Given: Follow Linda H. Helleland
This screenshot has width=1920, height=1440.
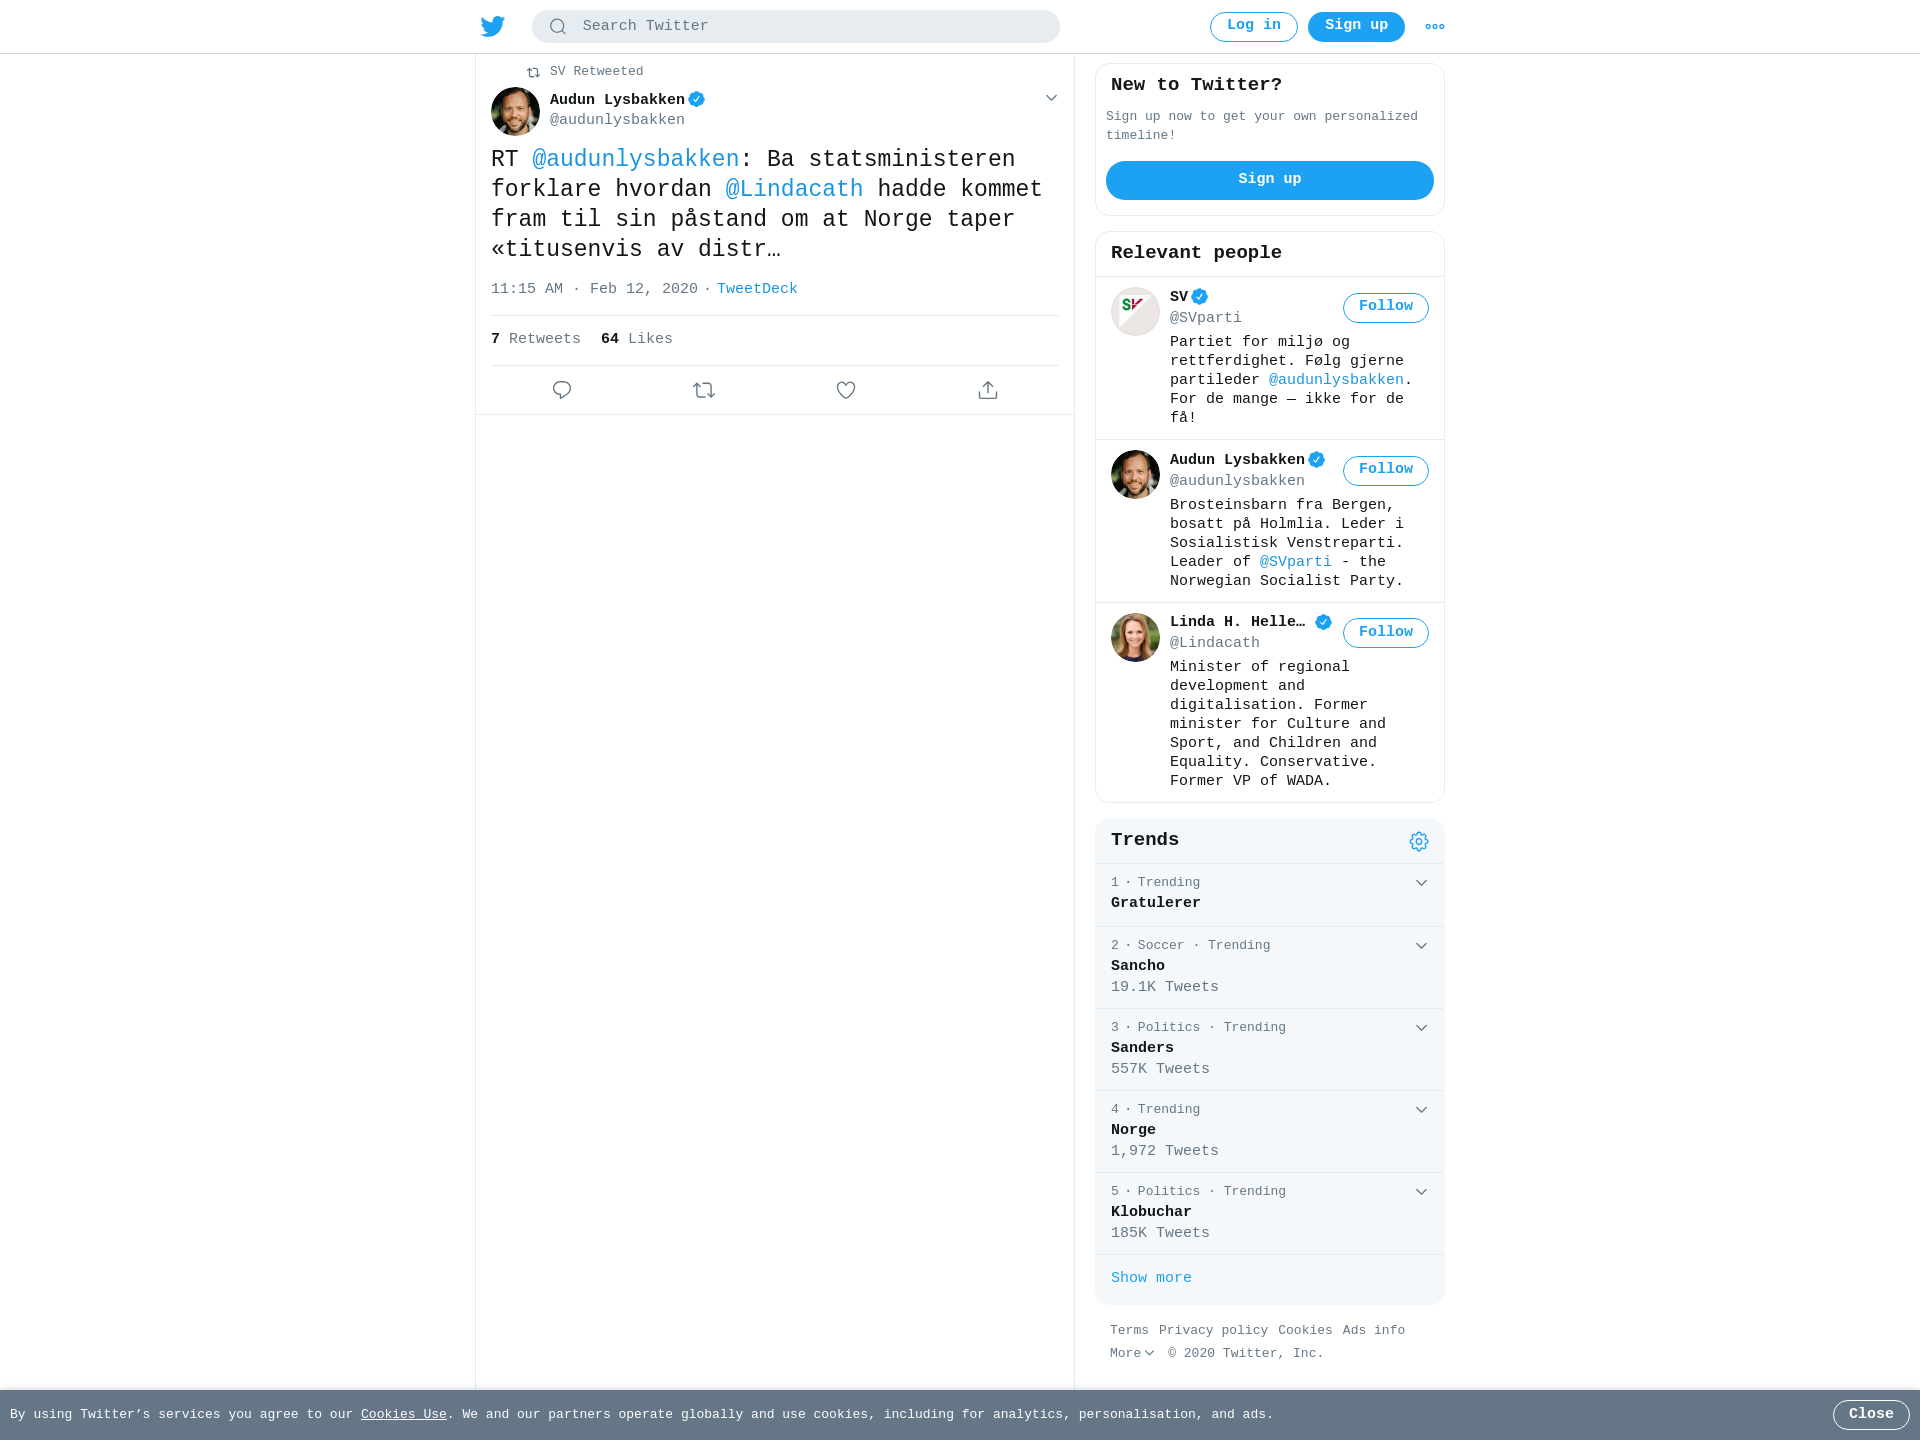Looking at the screenshot, I should (1386, 633).
